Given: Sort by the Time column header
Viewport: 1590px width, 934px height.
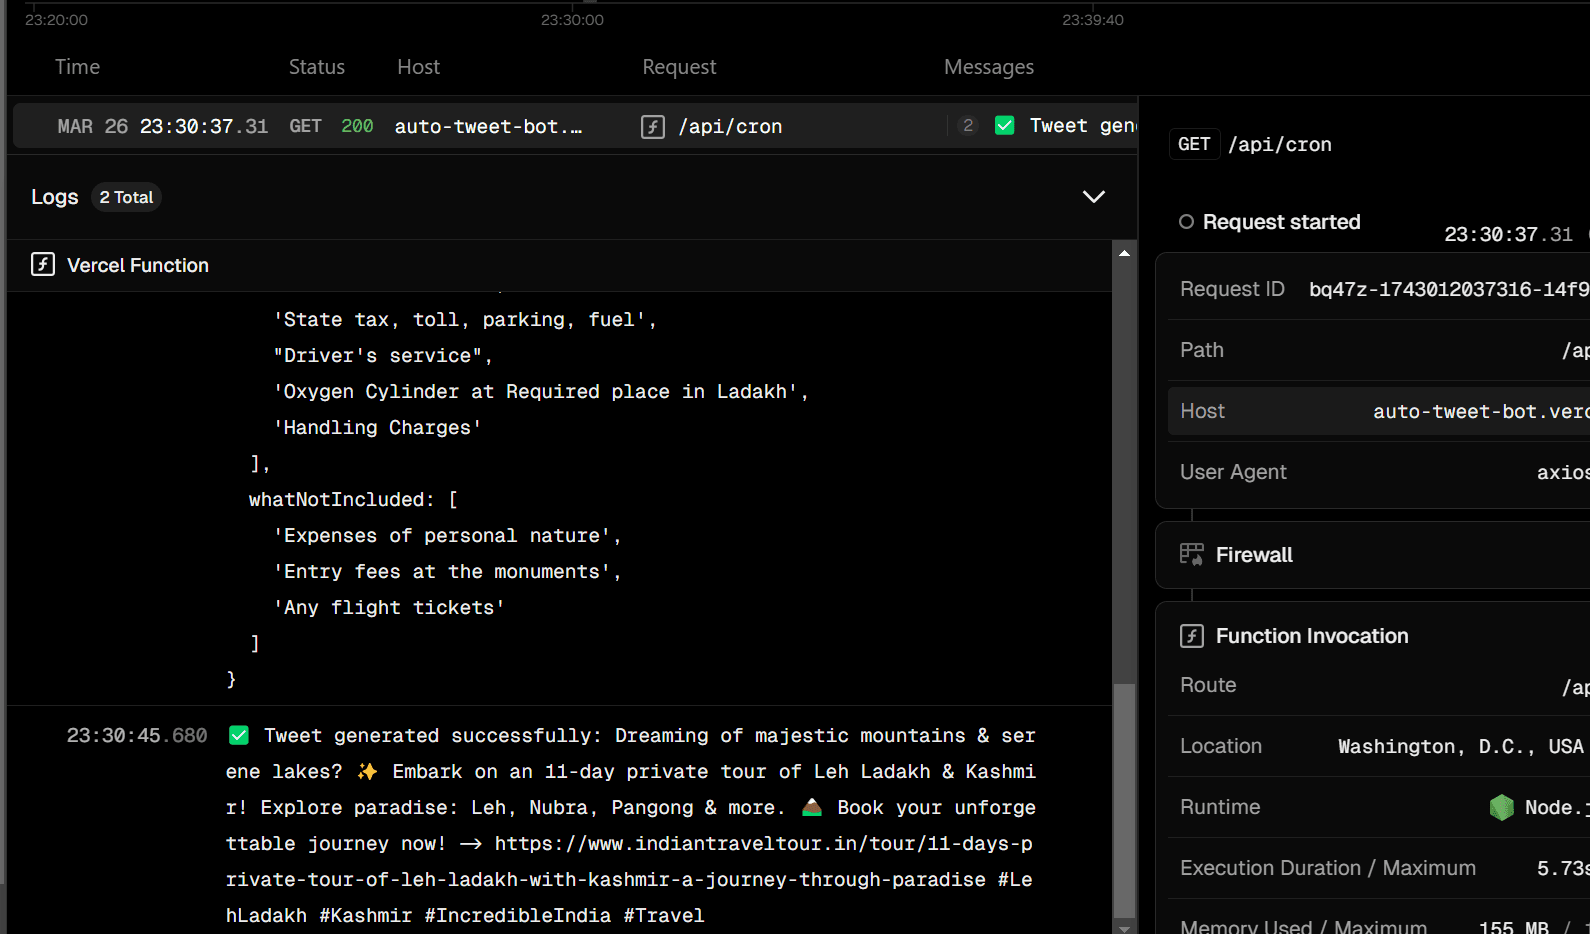Looking at the screenshot, I should click(77, 67).
